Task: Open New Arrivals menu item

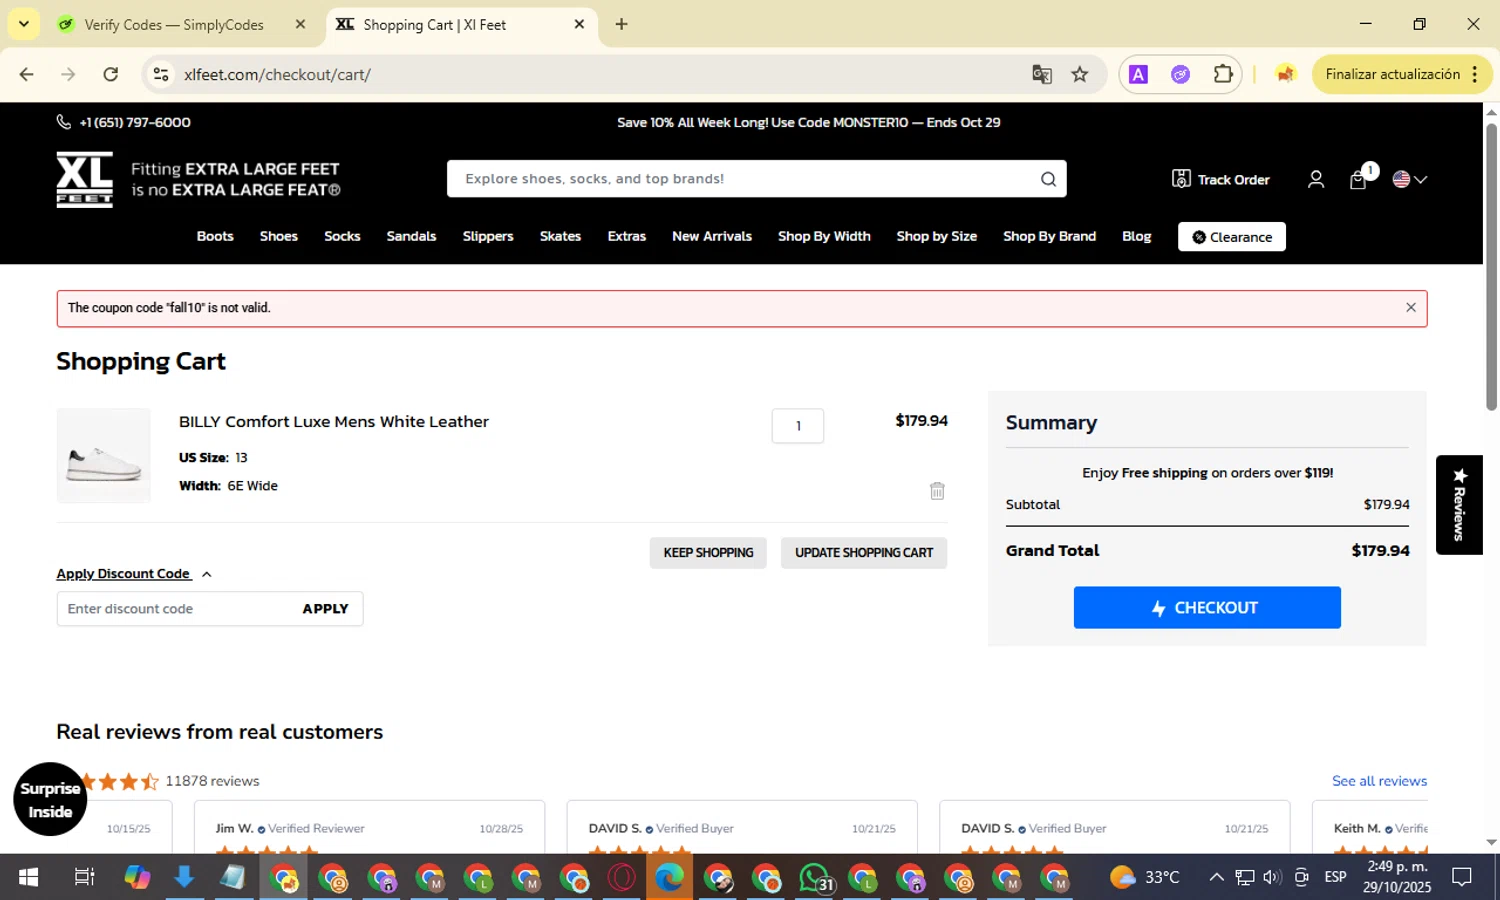Action: pos(712,236)
